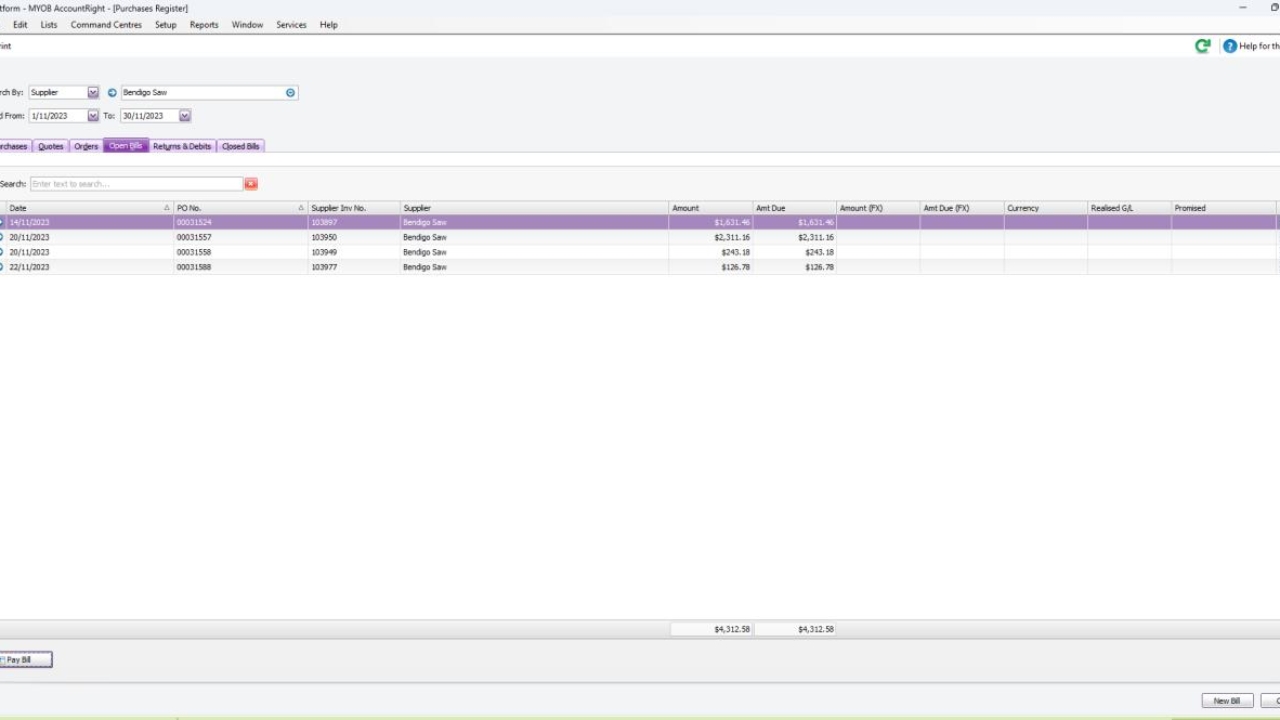Click the red clear search icon
The width and height of the screenshot is (1280, 720).
tap(251, 184)
